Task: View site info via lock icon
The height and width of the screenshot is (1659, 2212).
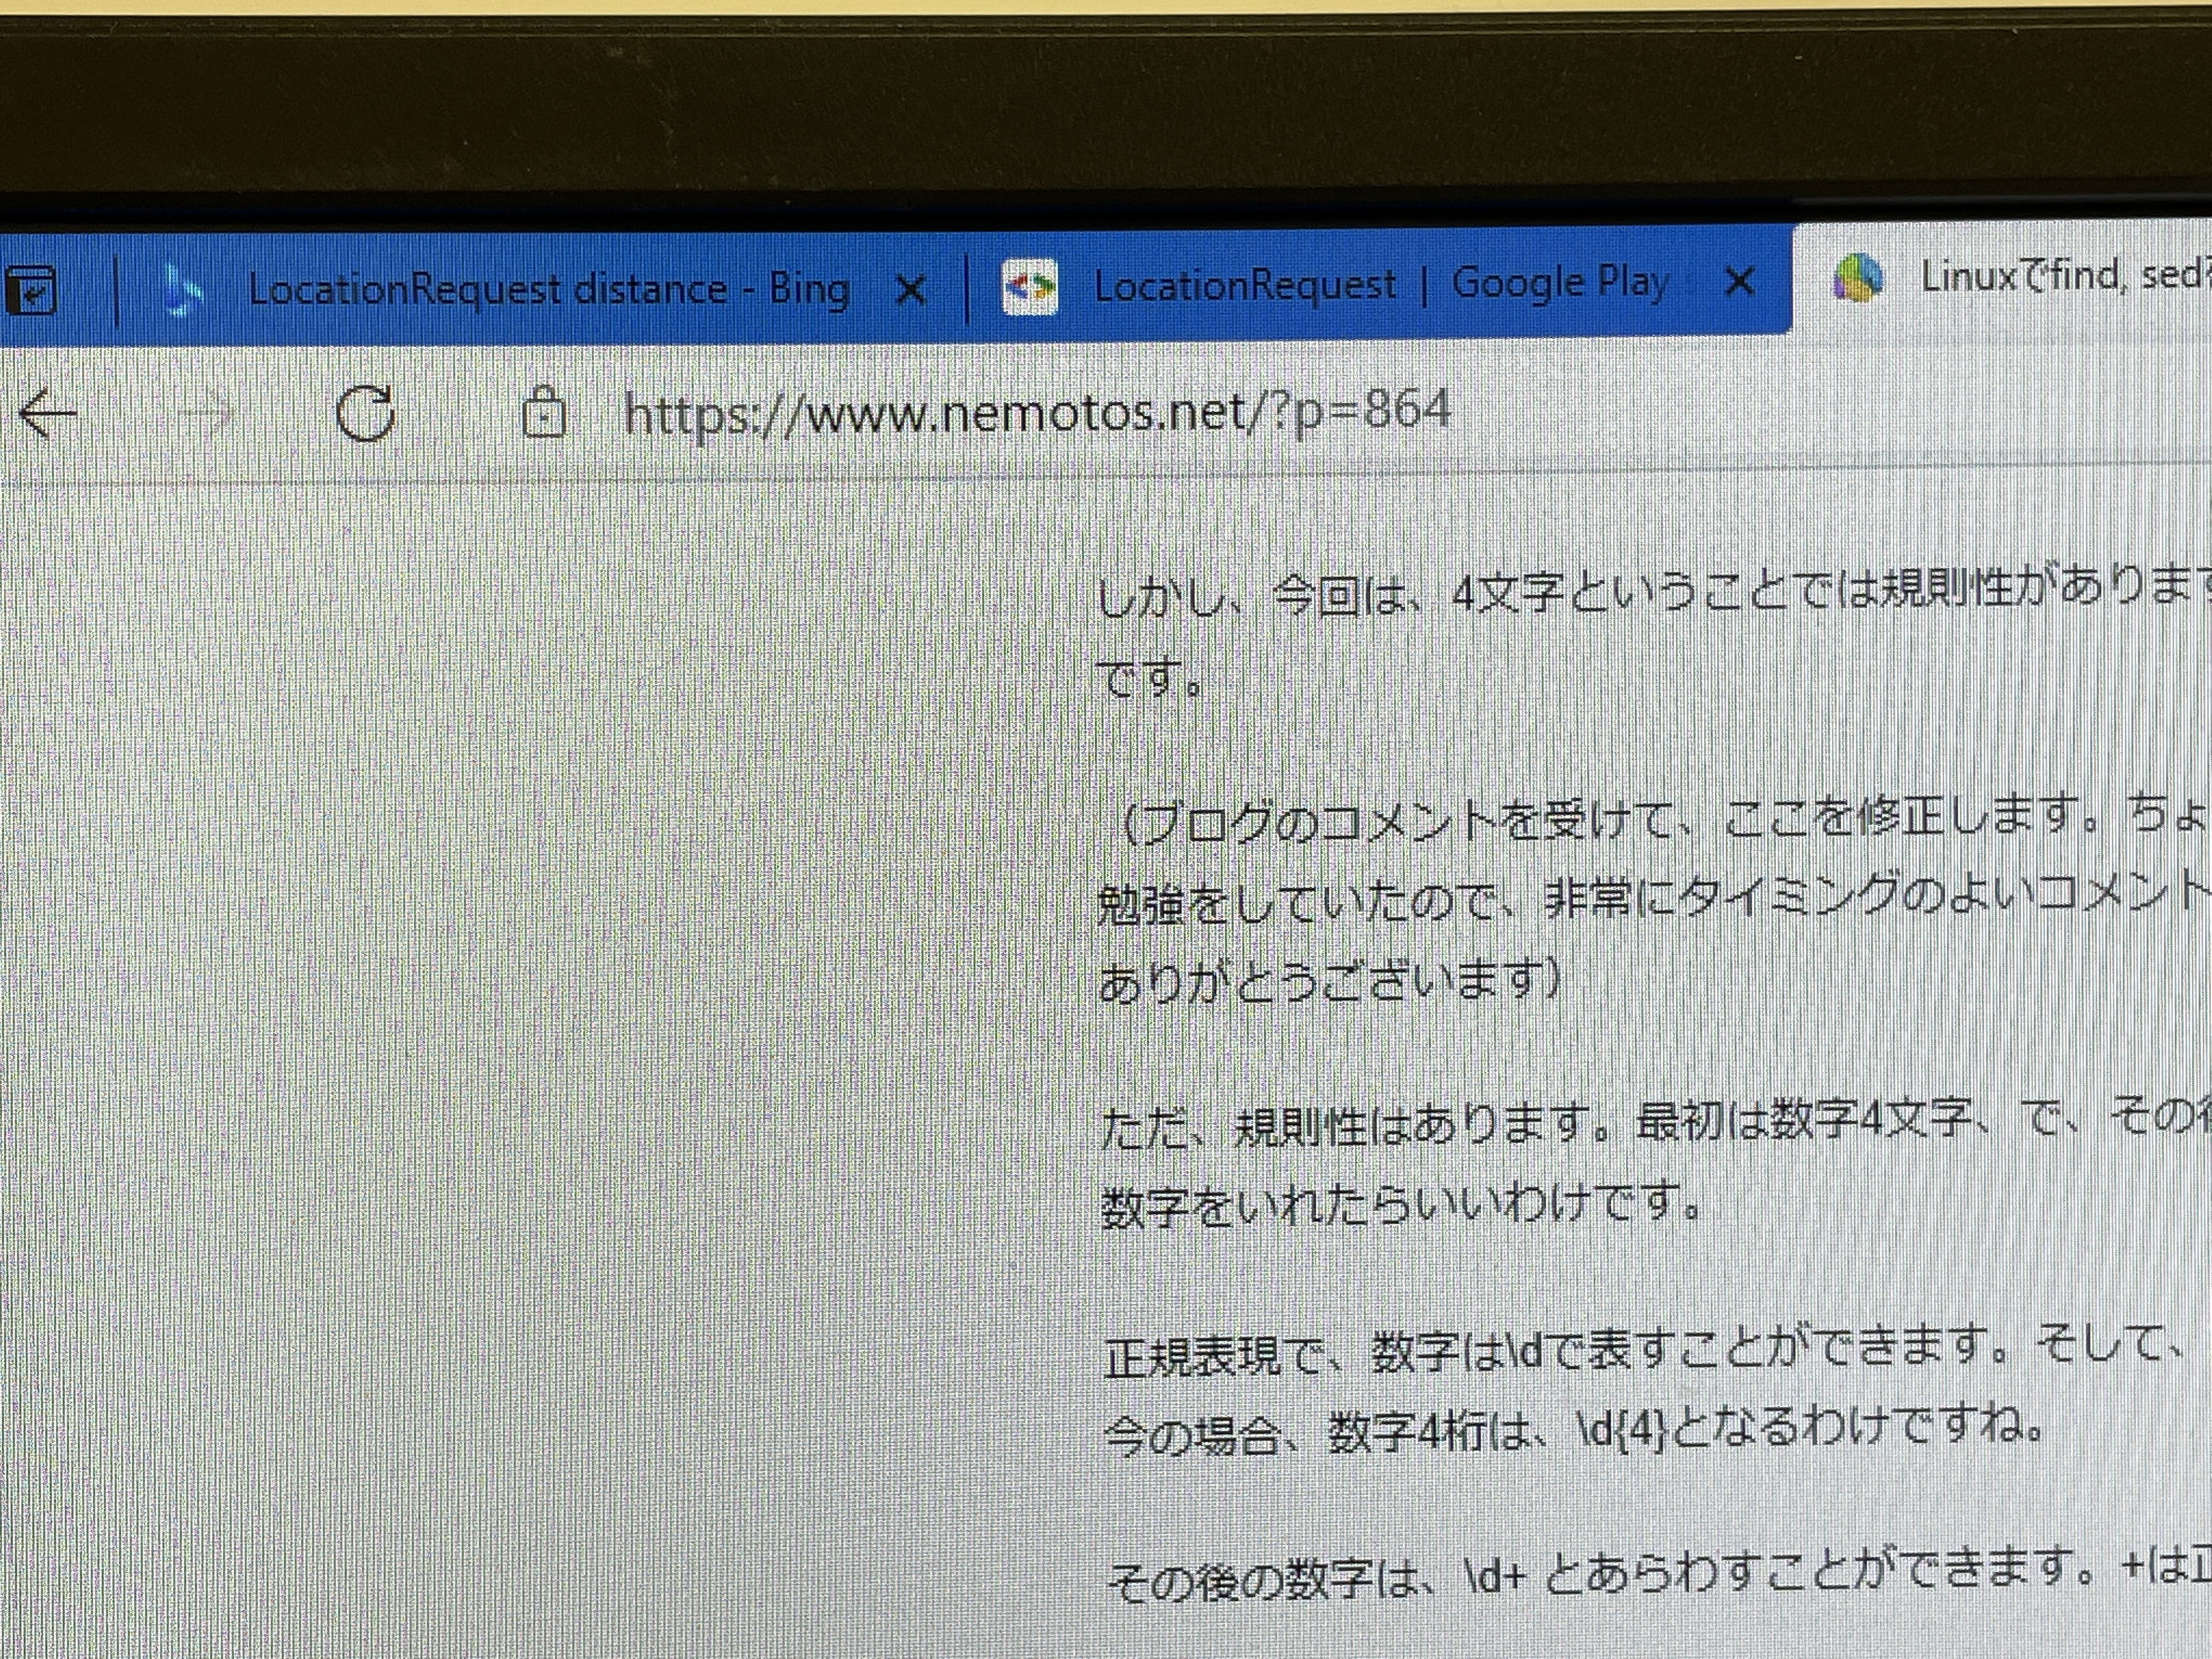Action: pyautogui.click(x=544, y=412)
